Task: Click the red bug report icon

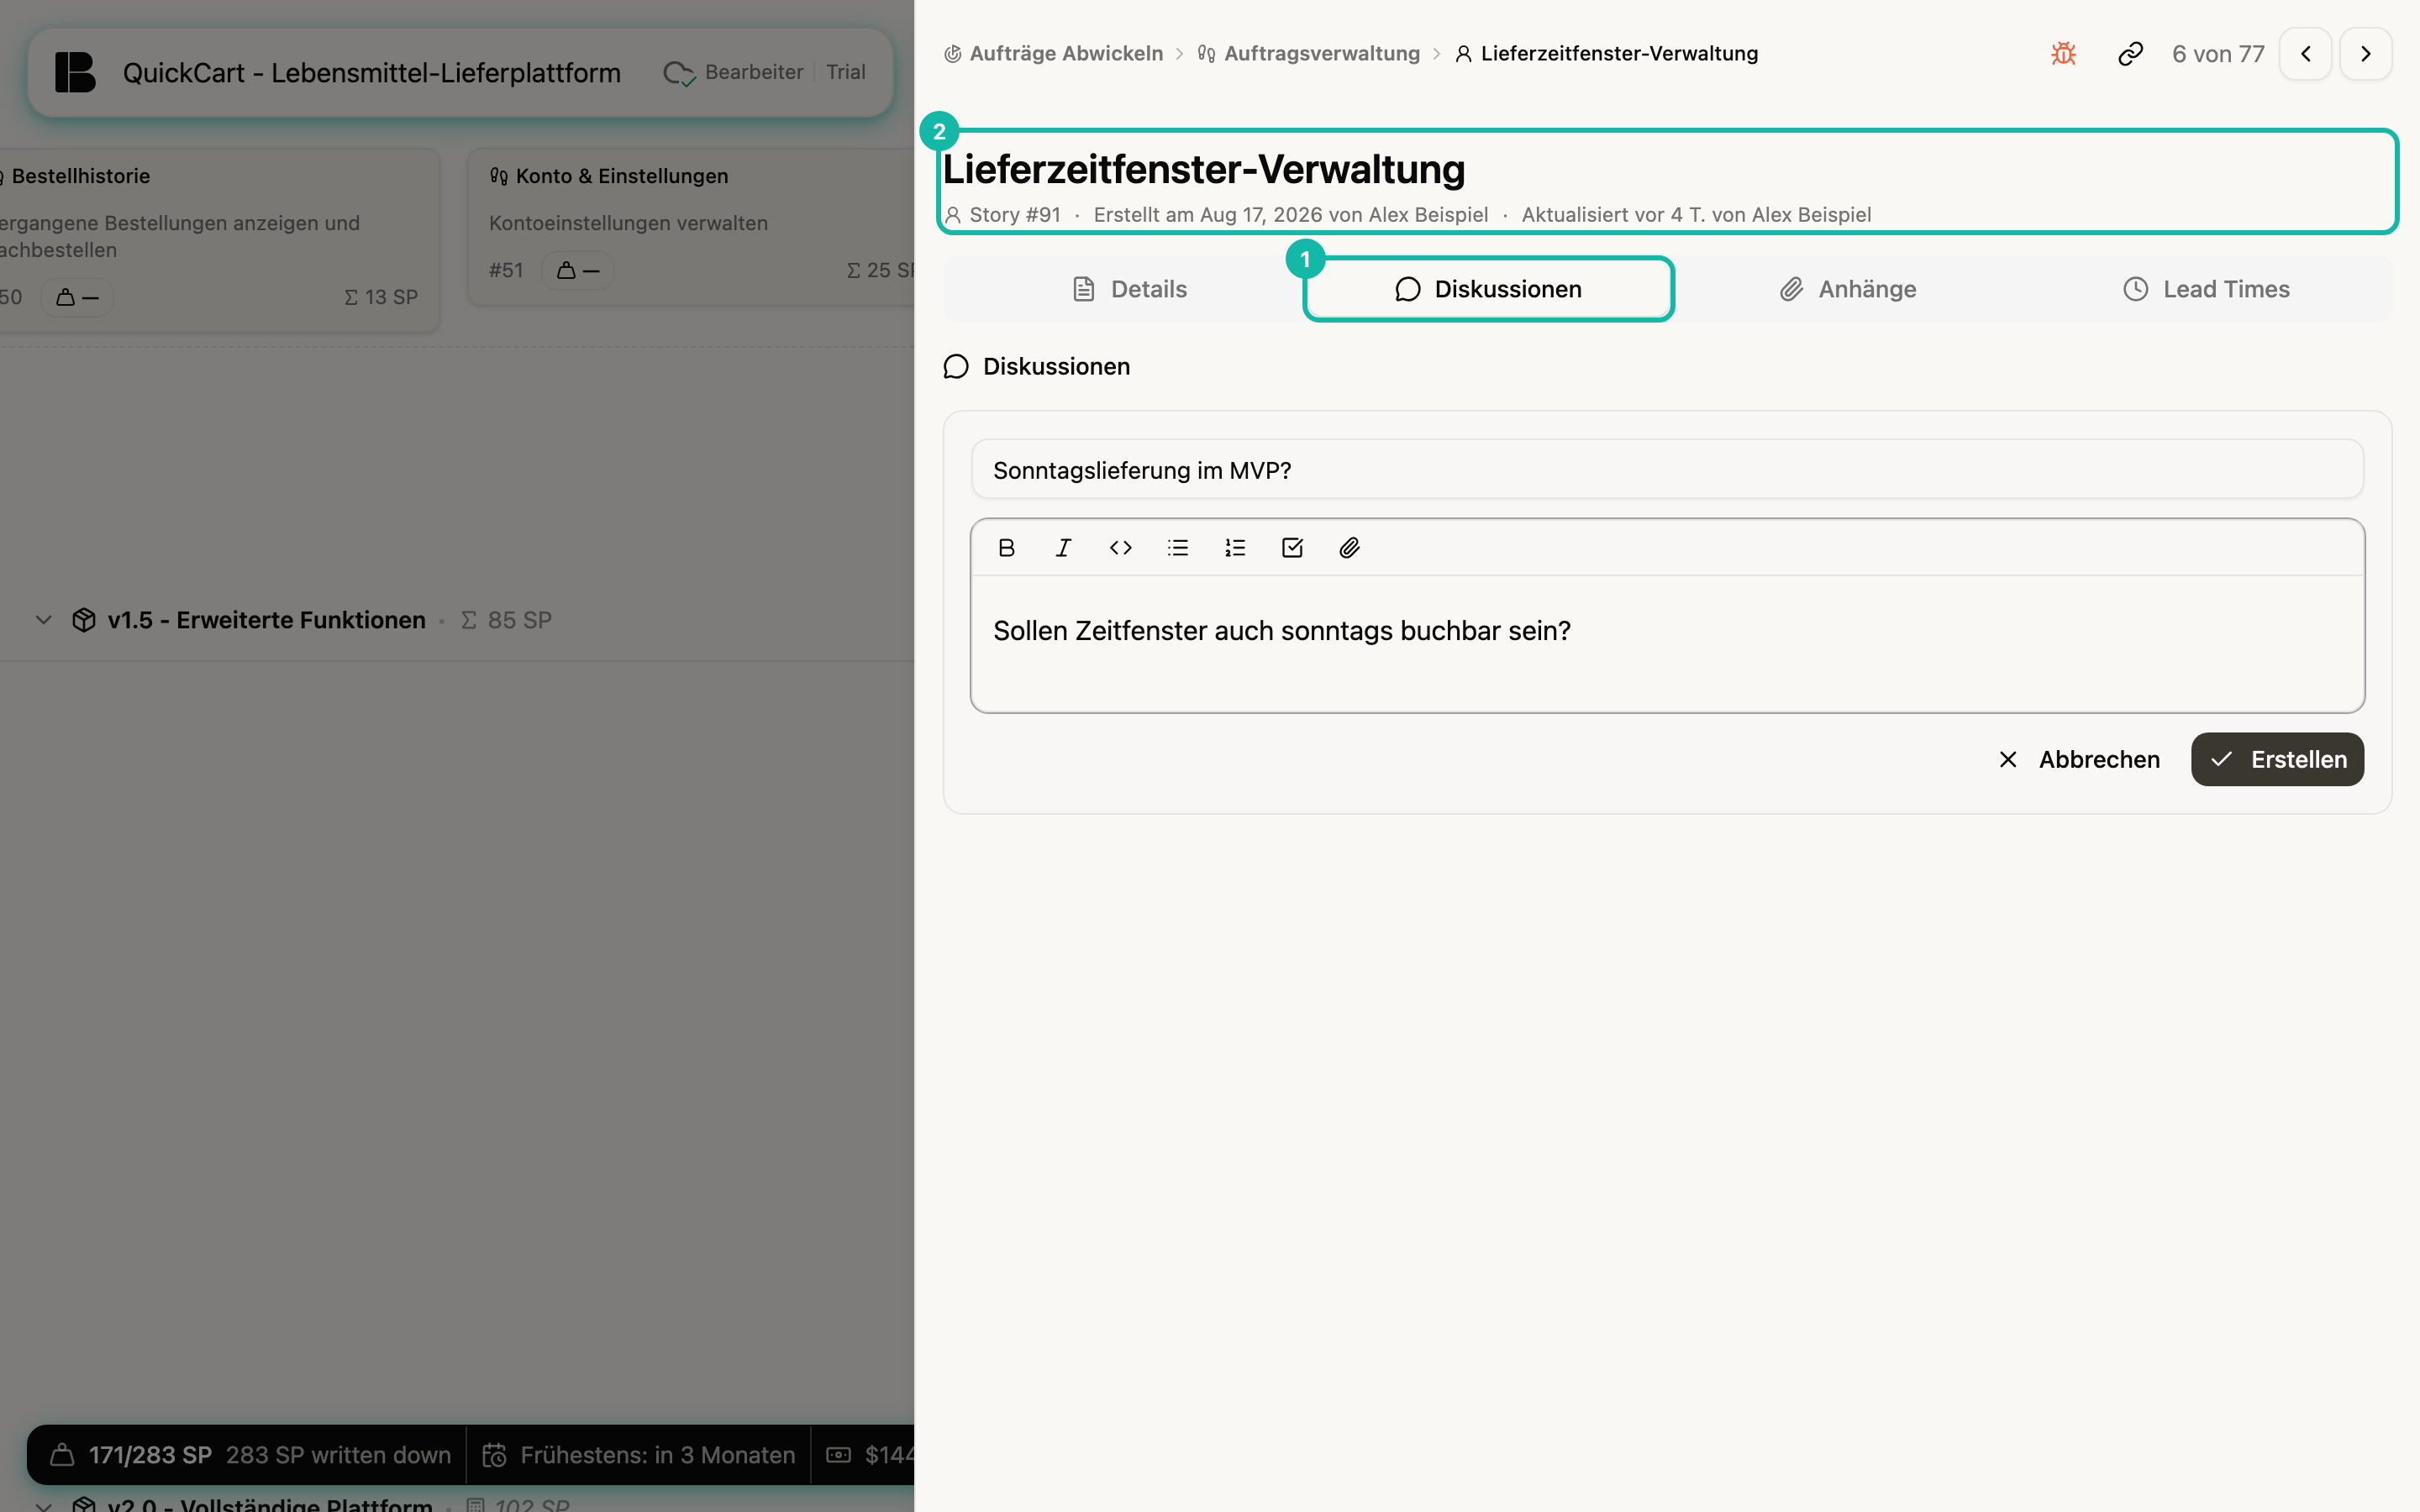Action: tap(2063, 54)
